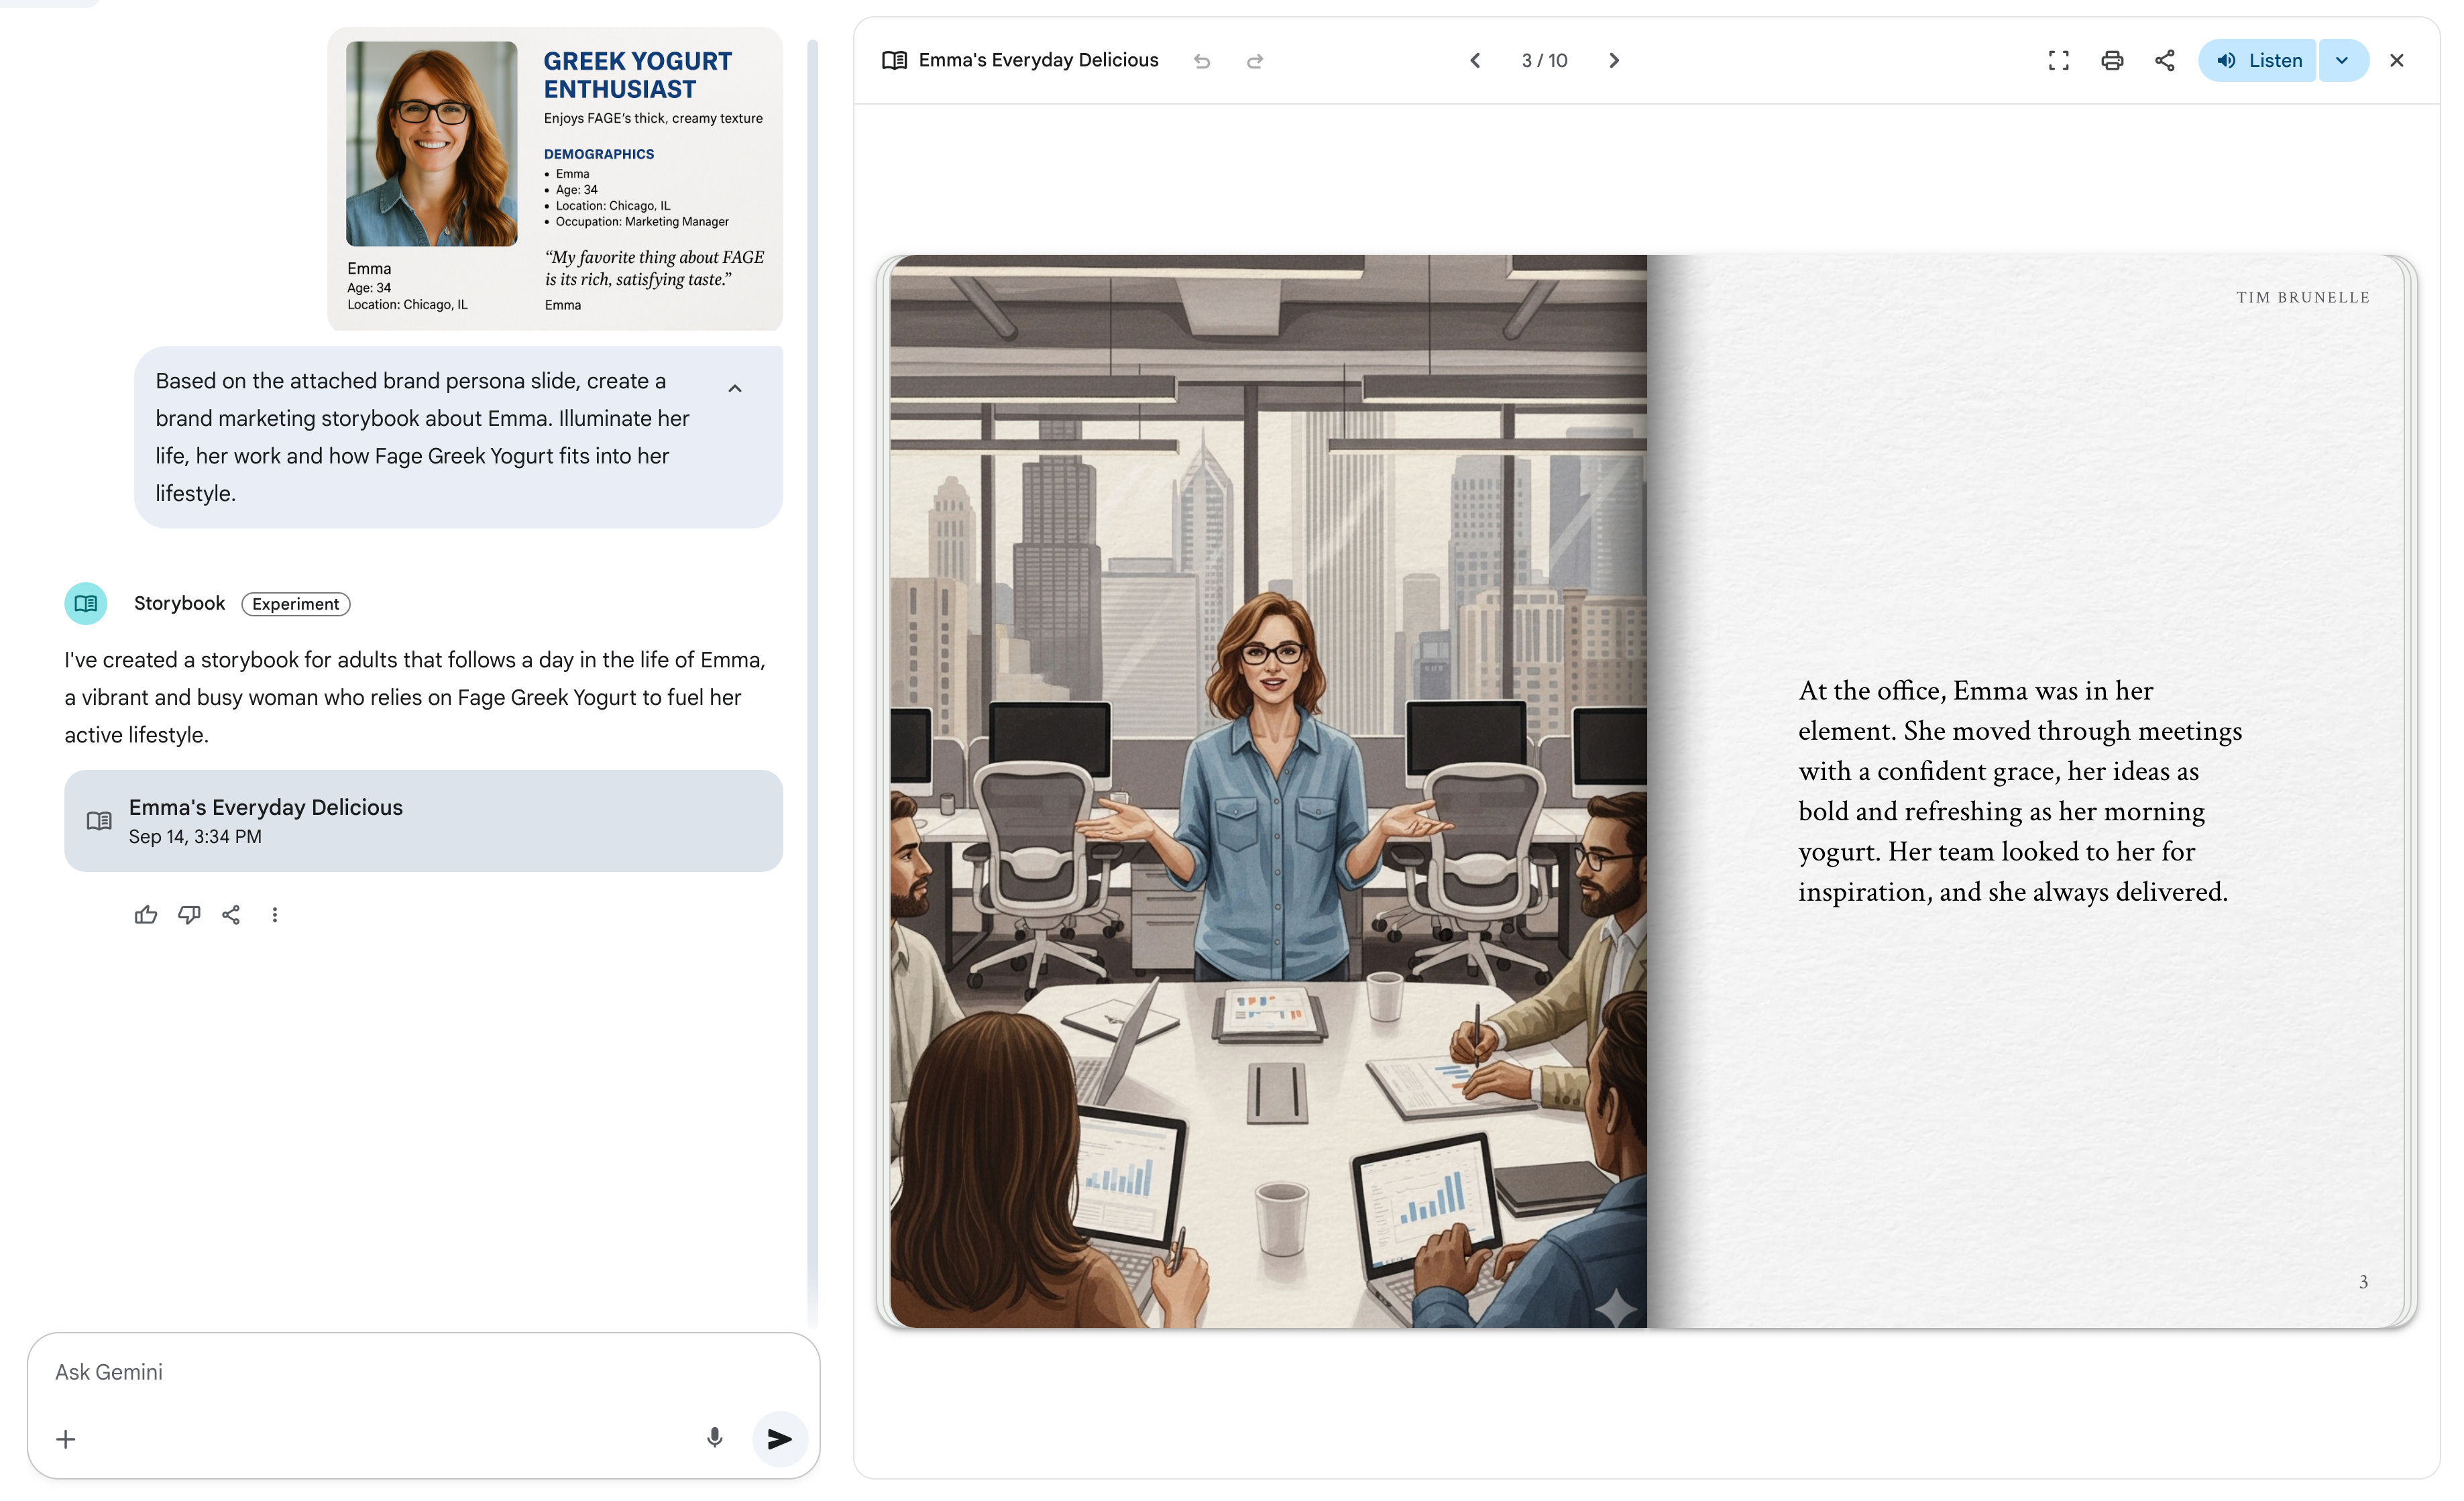Share the storybook from the top toolbar
The image size is (2464, 1501).
(2164, 61)
